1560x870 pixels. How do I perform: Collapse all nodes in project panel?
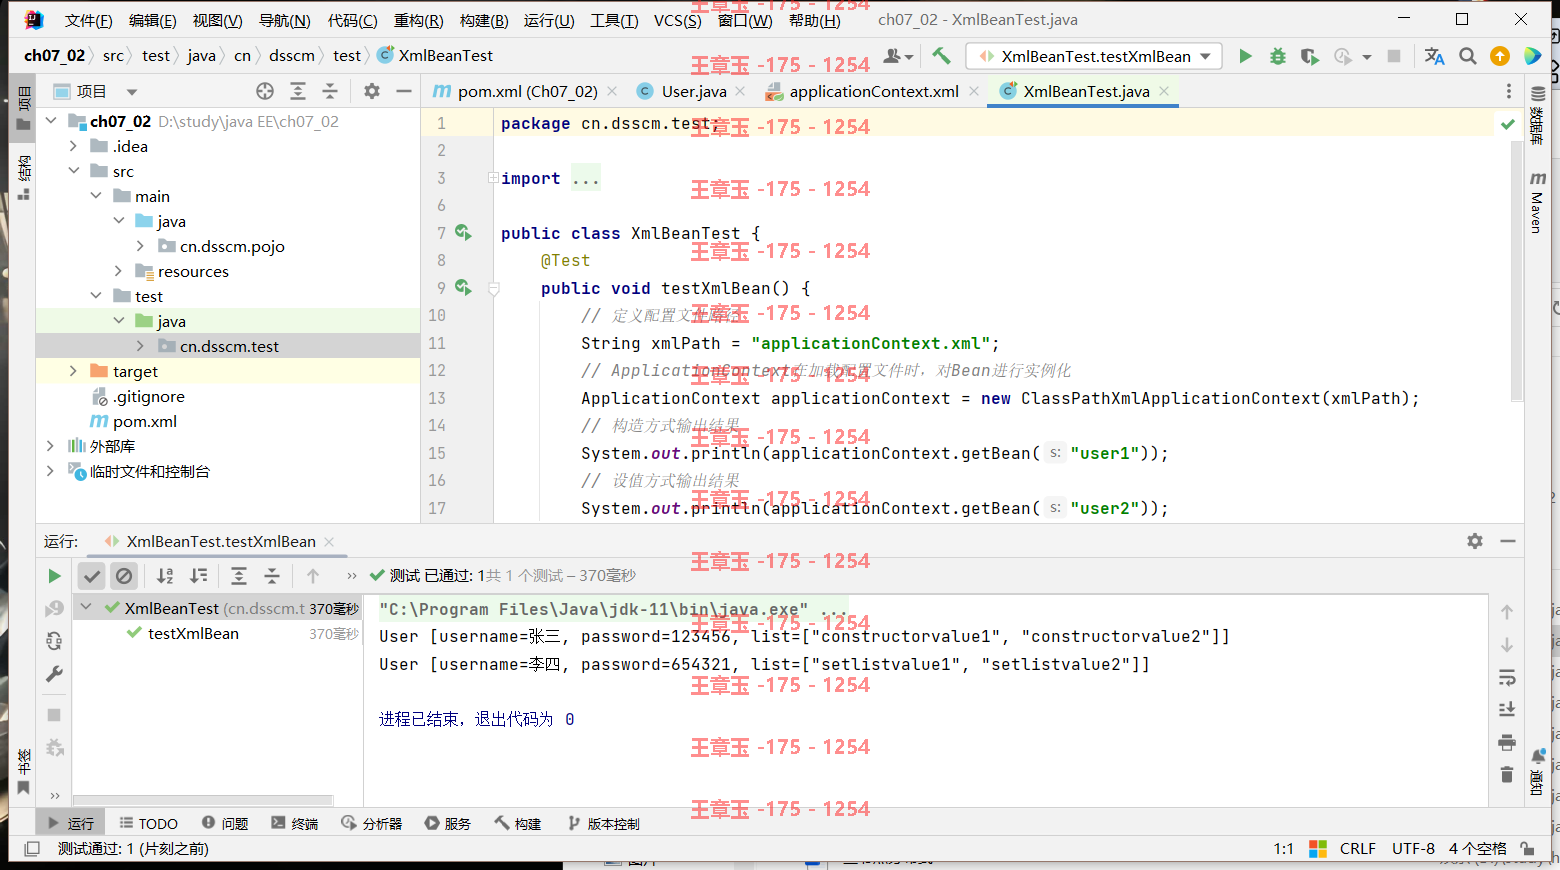(330, 91)
